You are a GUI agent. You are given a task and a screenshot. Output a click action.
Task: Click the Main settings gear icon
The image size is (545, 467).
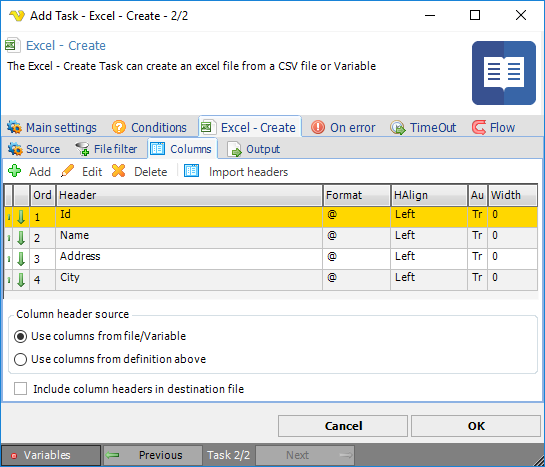14,128
